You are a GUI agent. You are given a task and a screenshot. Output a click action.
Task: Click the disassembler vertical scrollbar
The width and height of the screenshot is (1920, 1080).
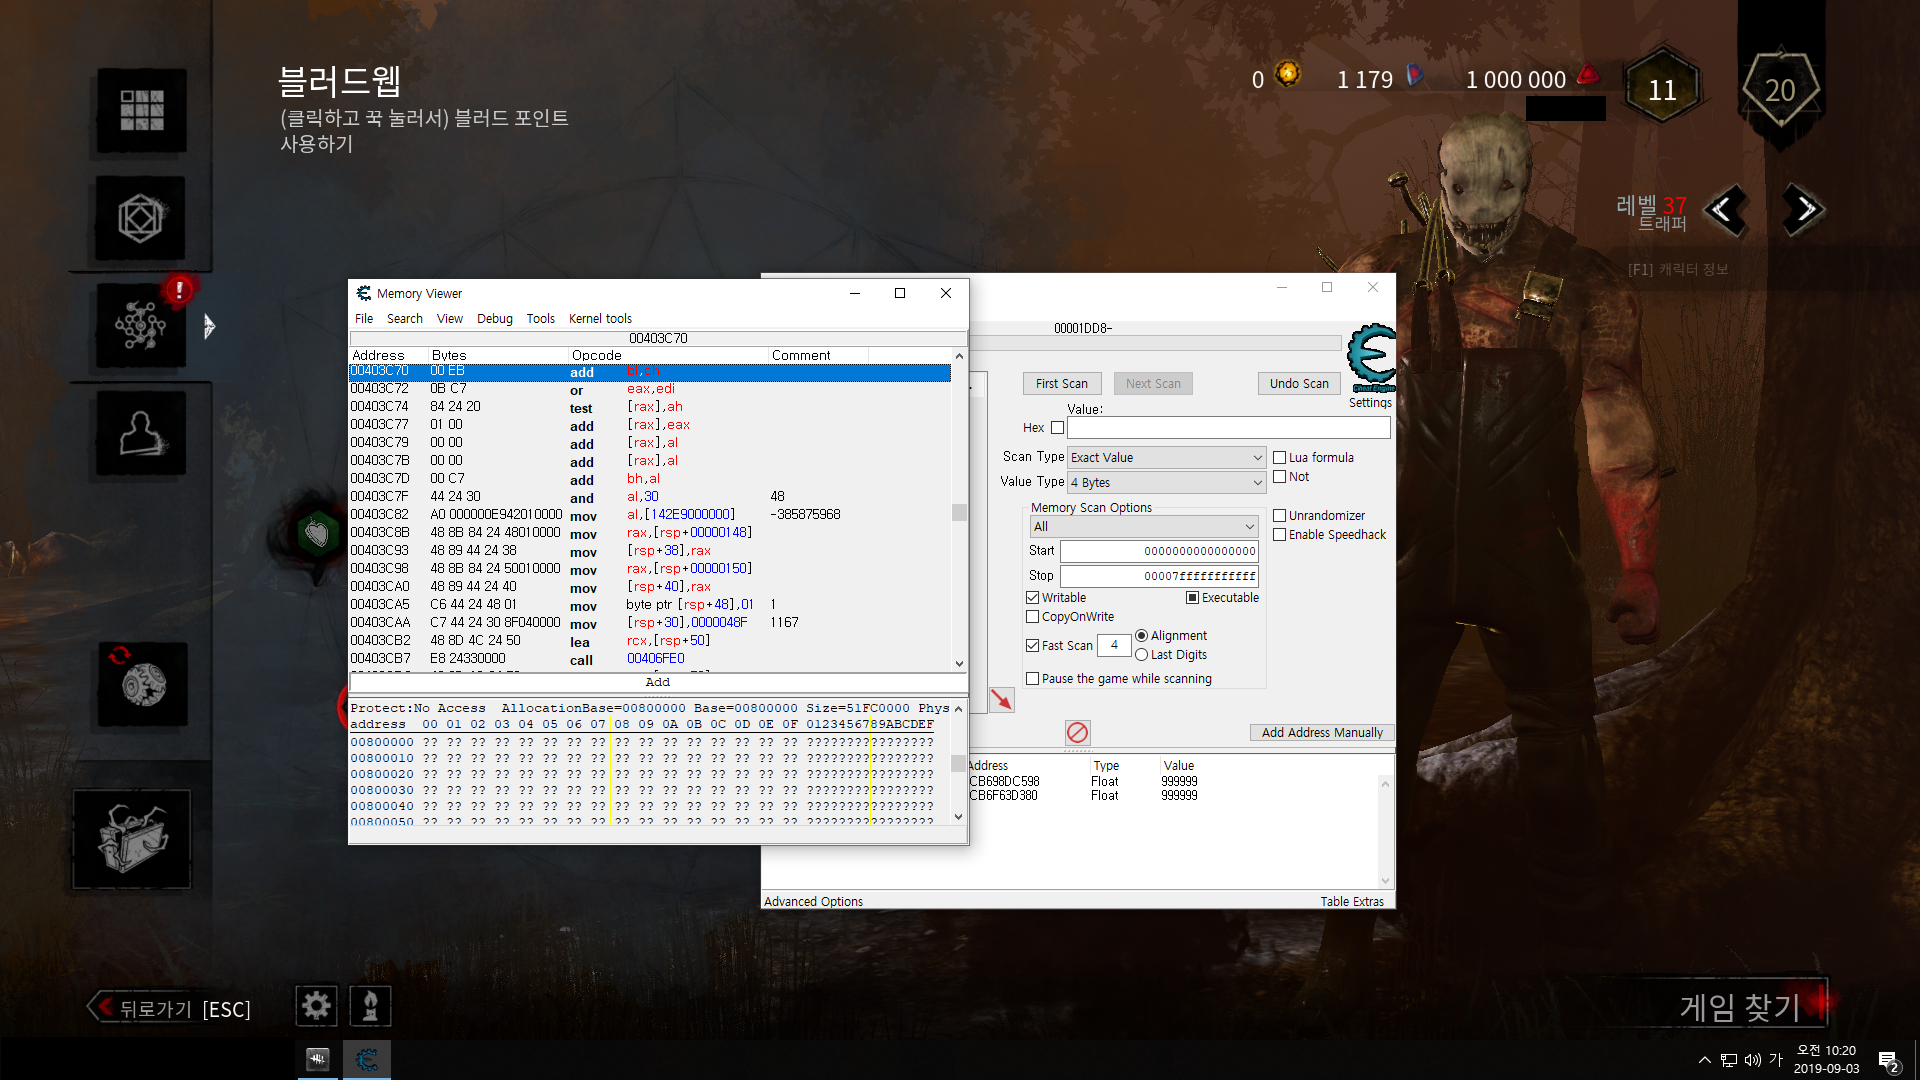(x=959, y=510)
